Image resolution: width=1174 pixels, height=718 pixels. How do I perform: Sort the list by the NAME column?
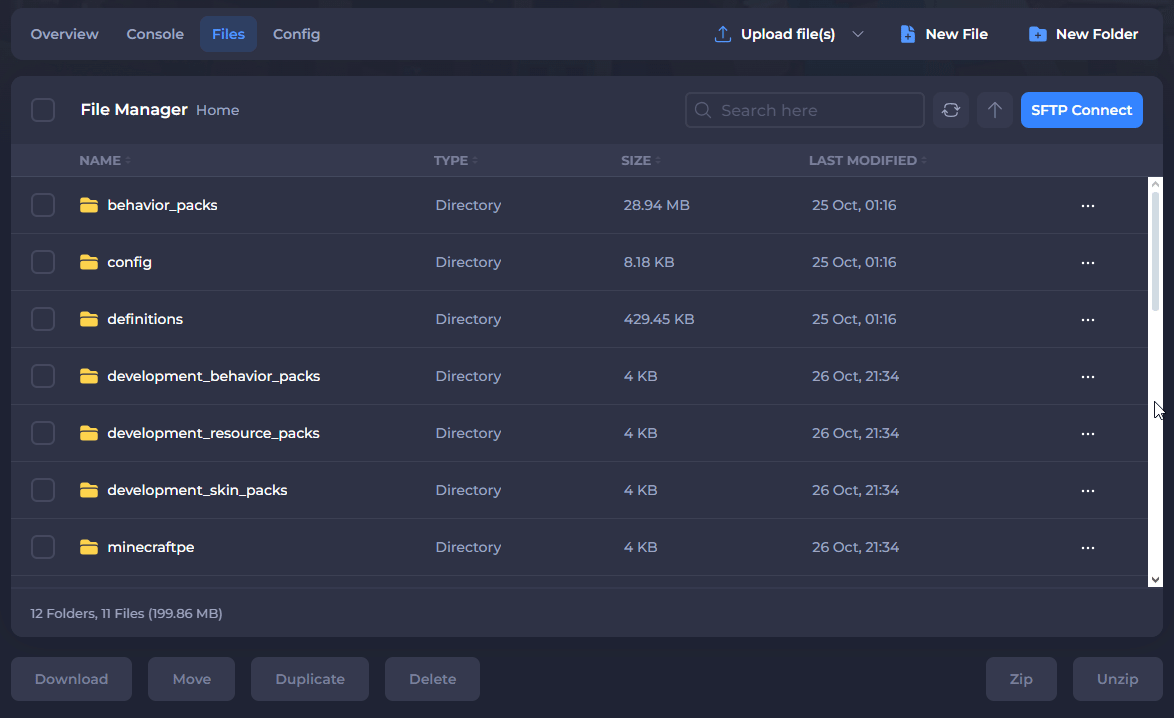[100, 160]
